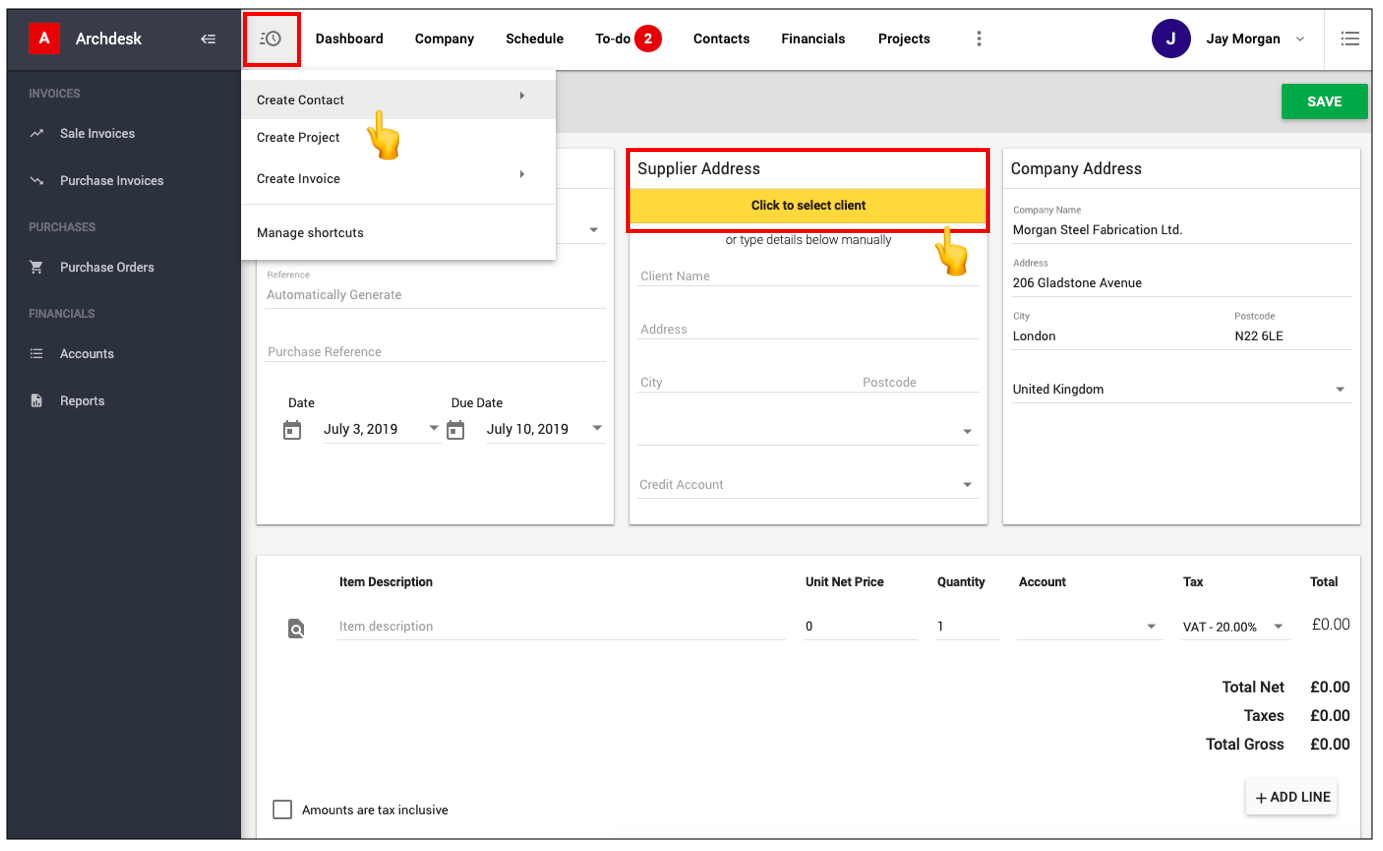Image resolution: width=1383 pixels, height=851 pixels.
Task: Open the United Kingdom country dropdown
Action: [x=1181, y=390]
